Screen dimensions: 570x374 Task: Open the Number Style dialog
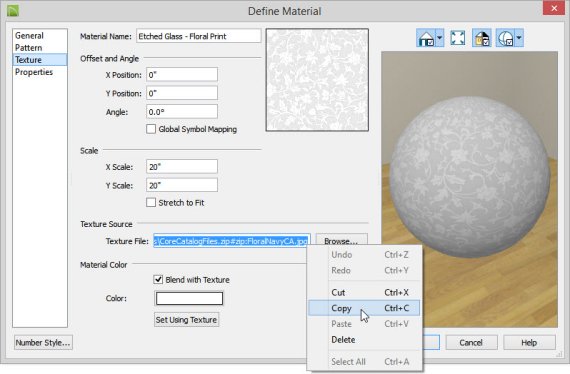point(43,343)
